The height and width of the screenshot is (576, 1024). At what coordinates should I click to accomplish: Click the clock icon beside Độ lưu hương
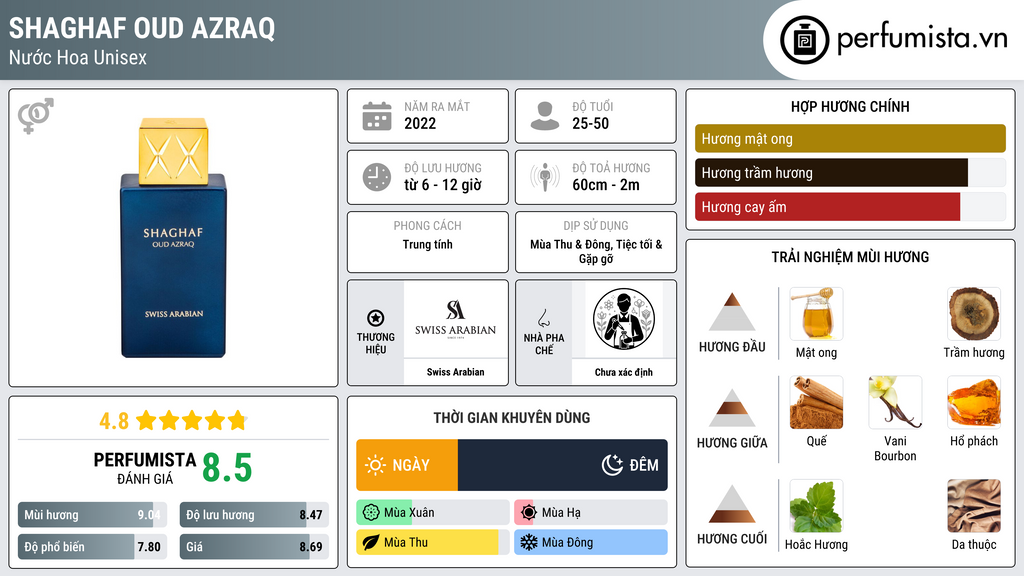[x=377, y=177]
